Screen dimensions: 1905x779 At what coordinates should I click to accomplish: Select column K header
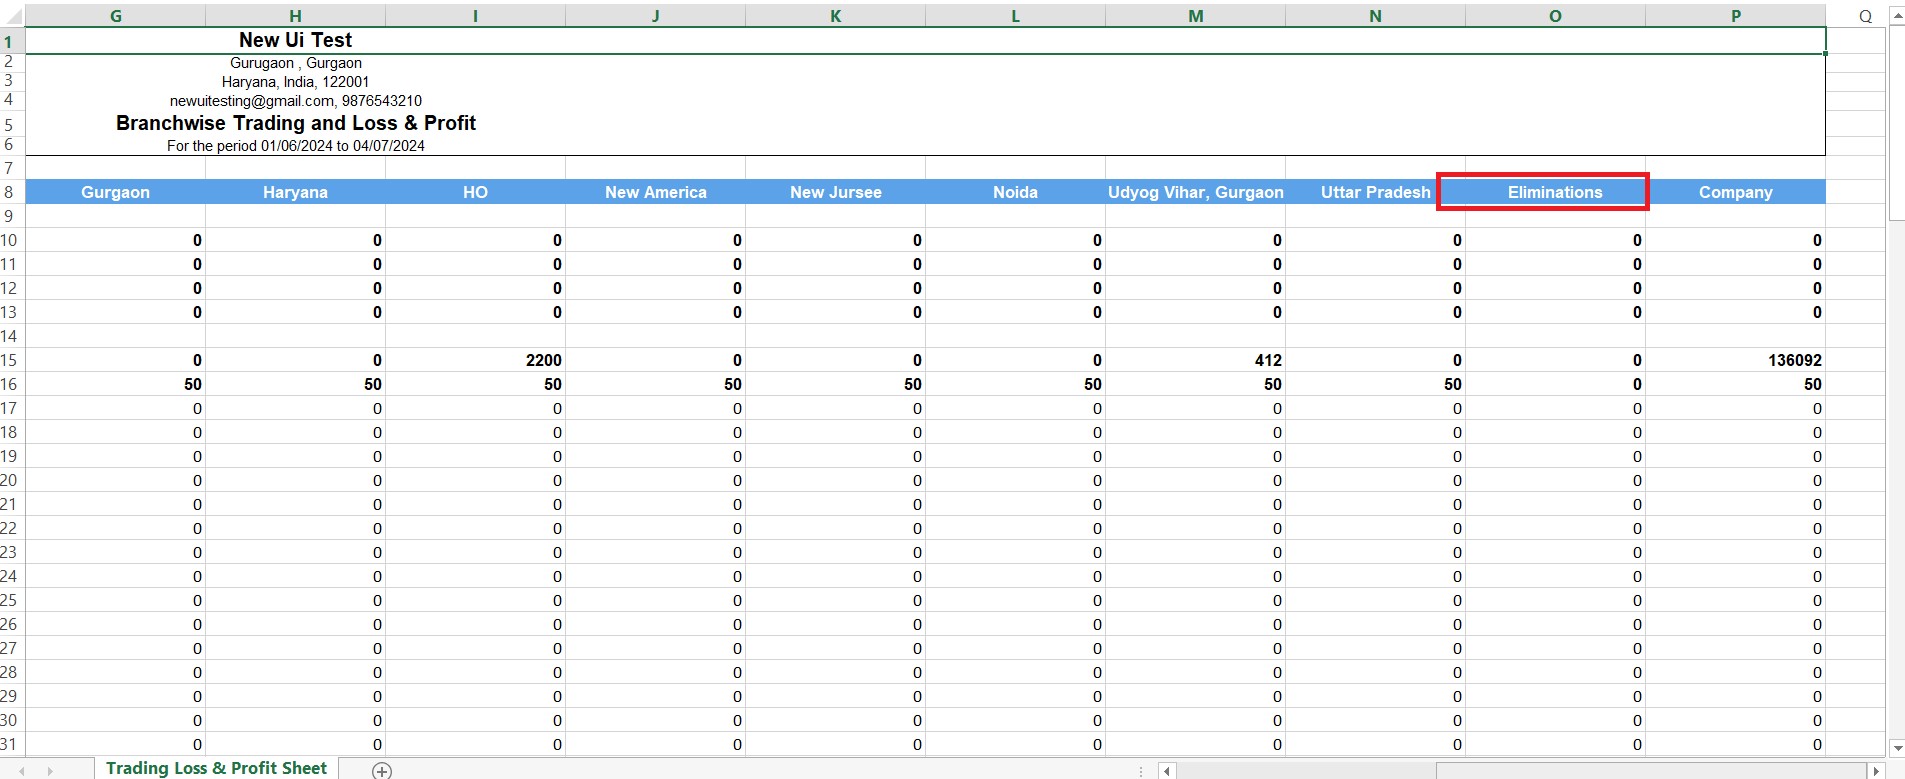(x=835, y=16)
